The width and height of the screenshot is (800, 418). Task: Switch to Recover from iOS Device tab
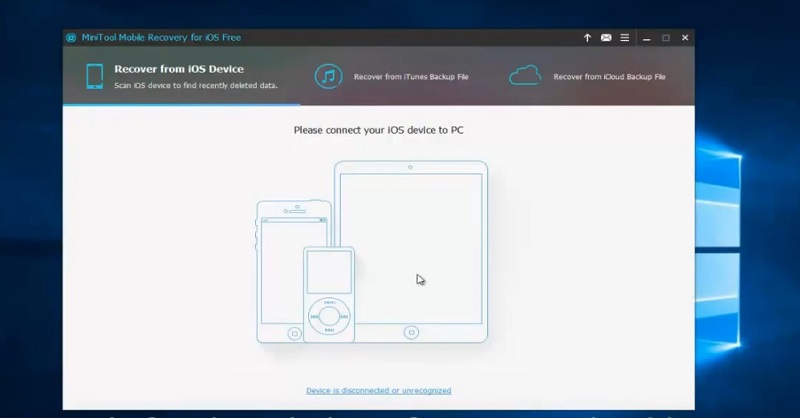coord(180,70)
